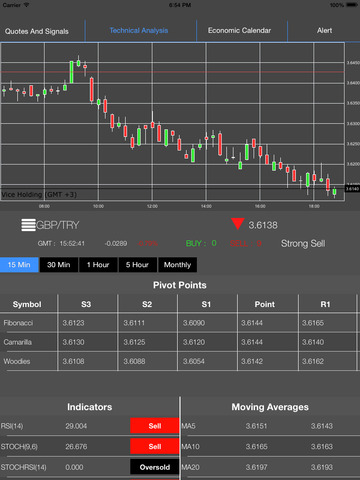Viewport: 360px width, 480px height.
Task: Open the Technical Analysis tab
Action: tap(139, 31)
